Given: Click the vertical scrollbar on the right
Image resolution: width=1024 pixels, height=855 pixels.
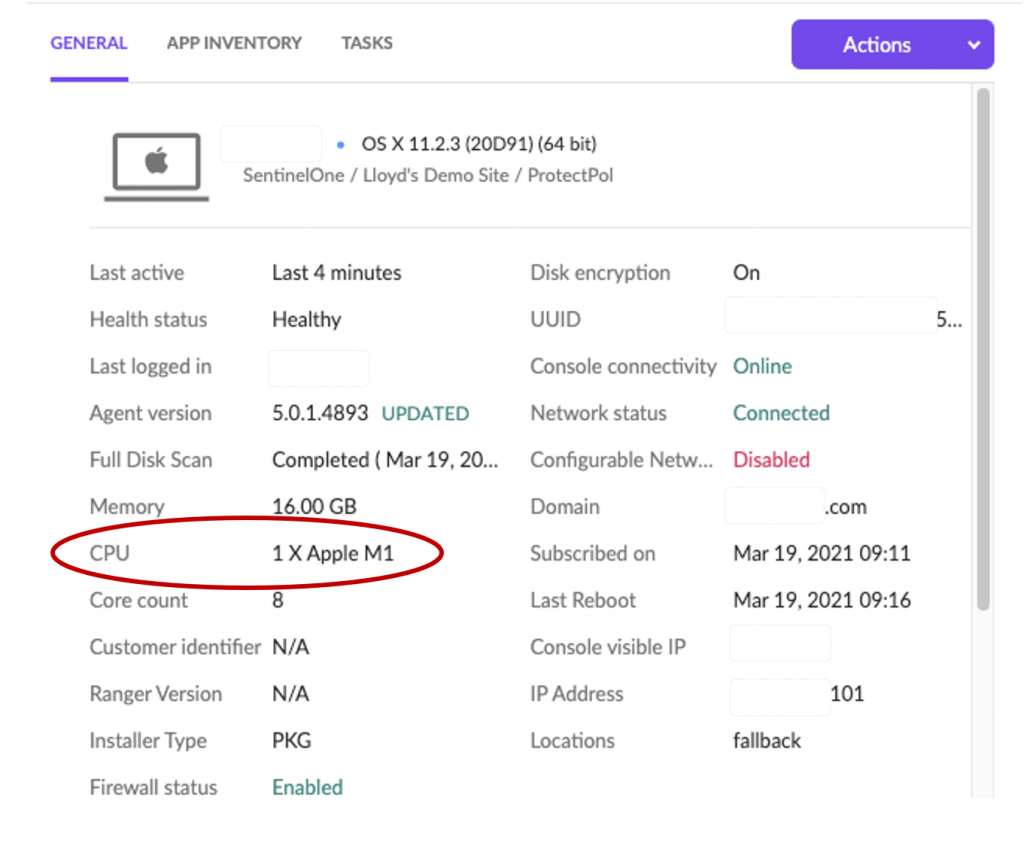Looking at the screenshot, I should coord(983,350).
